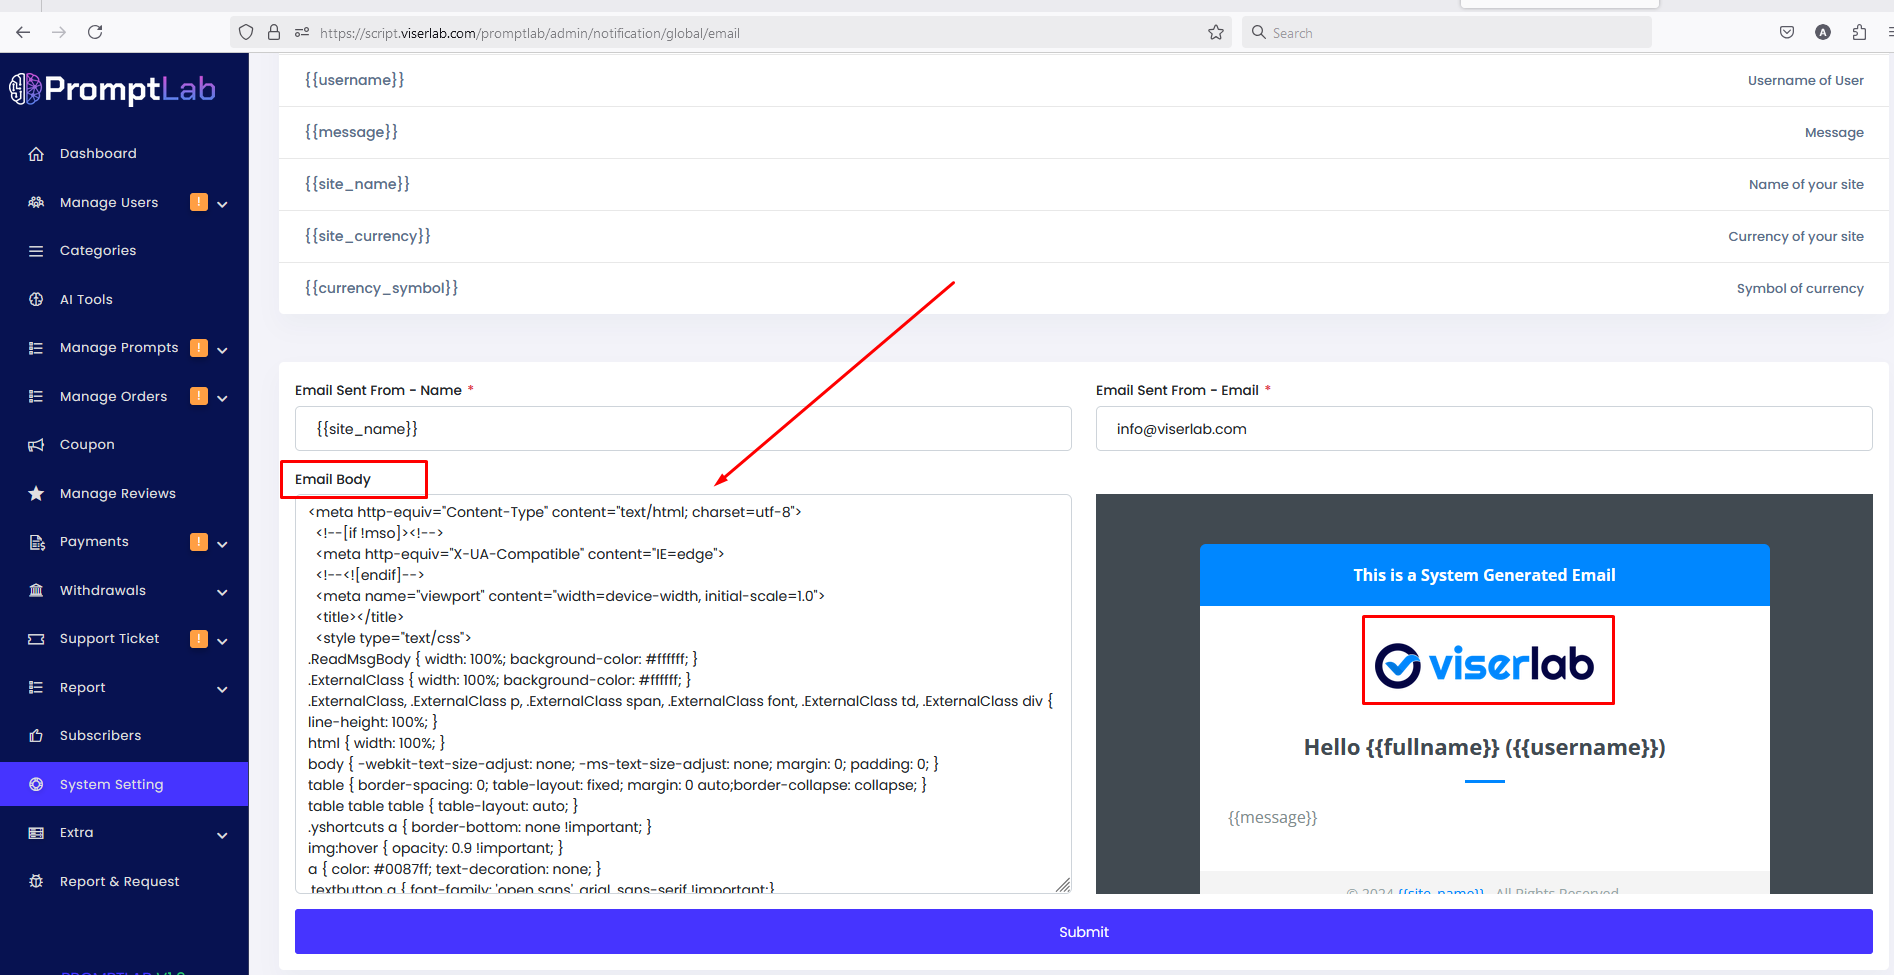Image resolution: width=1894 pixels, height=975 pixels.
Task: Open the browser extensions puzzle icon
Action: pos(1859,33)
